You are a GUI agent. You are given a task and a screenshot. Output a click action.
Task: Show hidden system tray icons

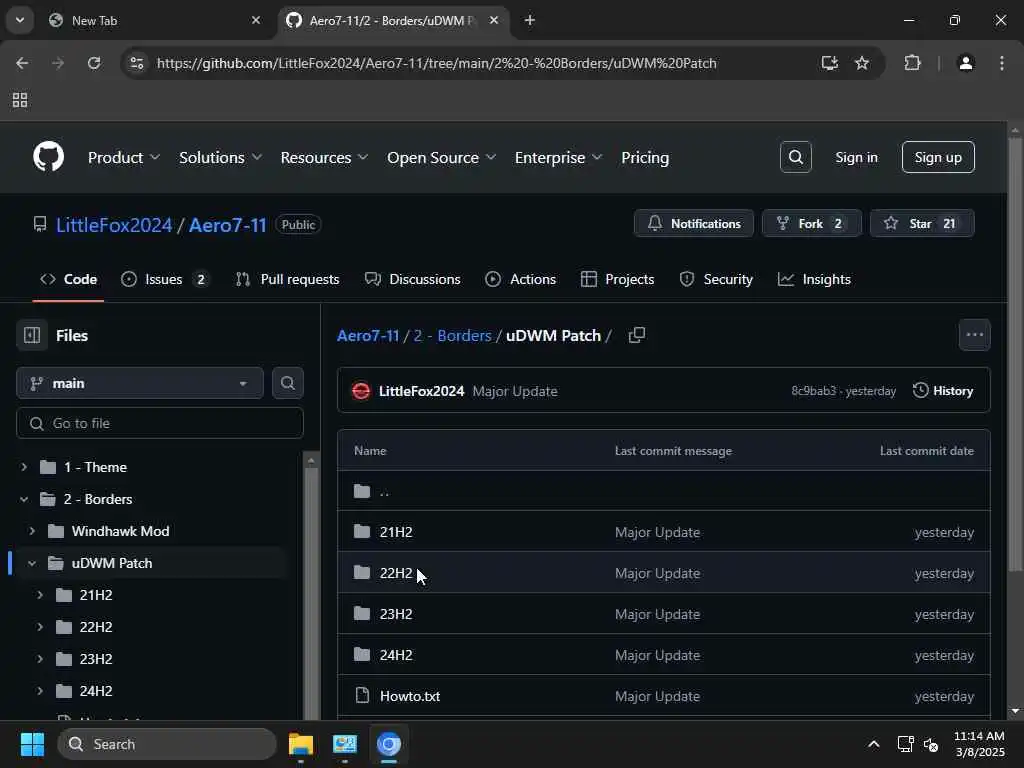874,744
